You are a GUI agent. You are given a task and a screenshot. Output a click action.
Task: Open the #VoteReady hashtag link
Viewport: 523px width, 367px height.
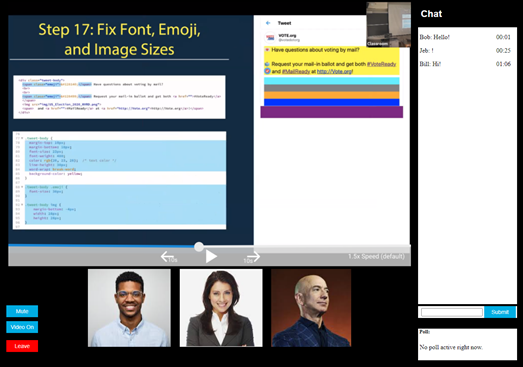tap(382, 64)
